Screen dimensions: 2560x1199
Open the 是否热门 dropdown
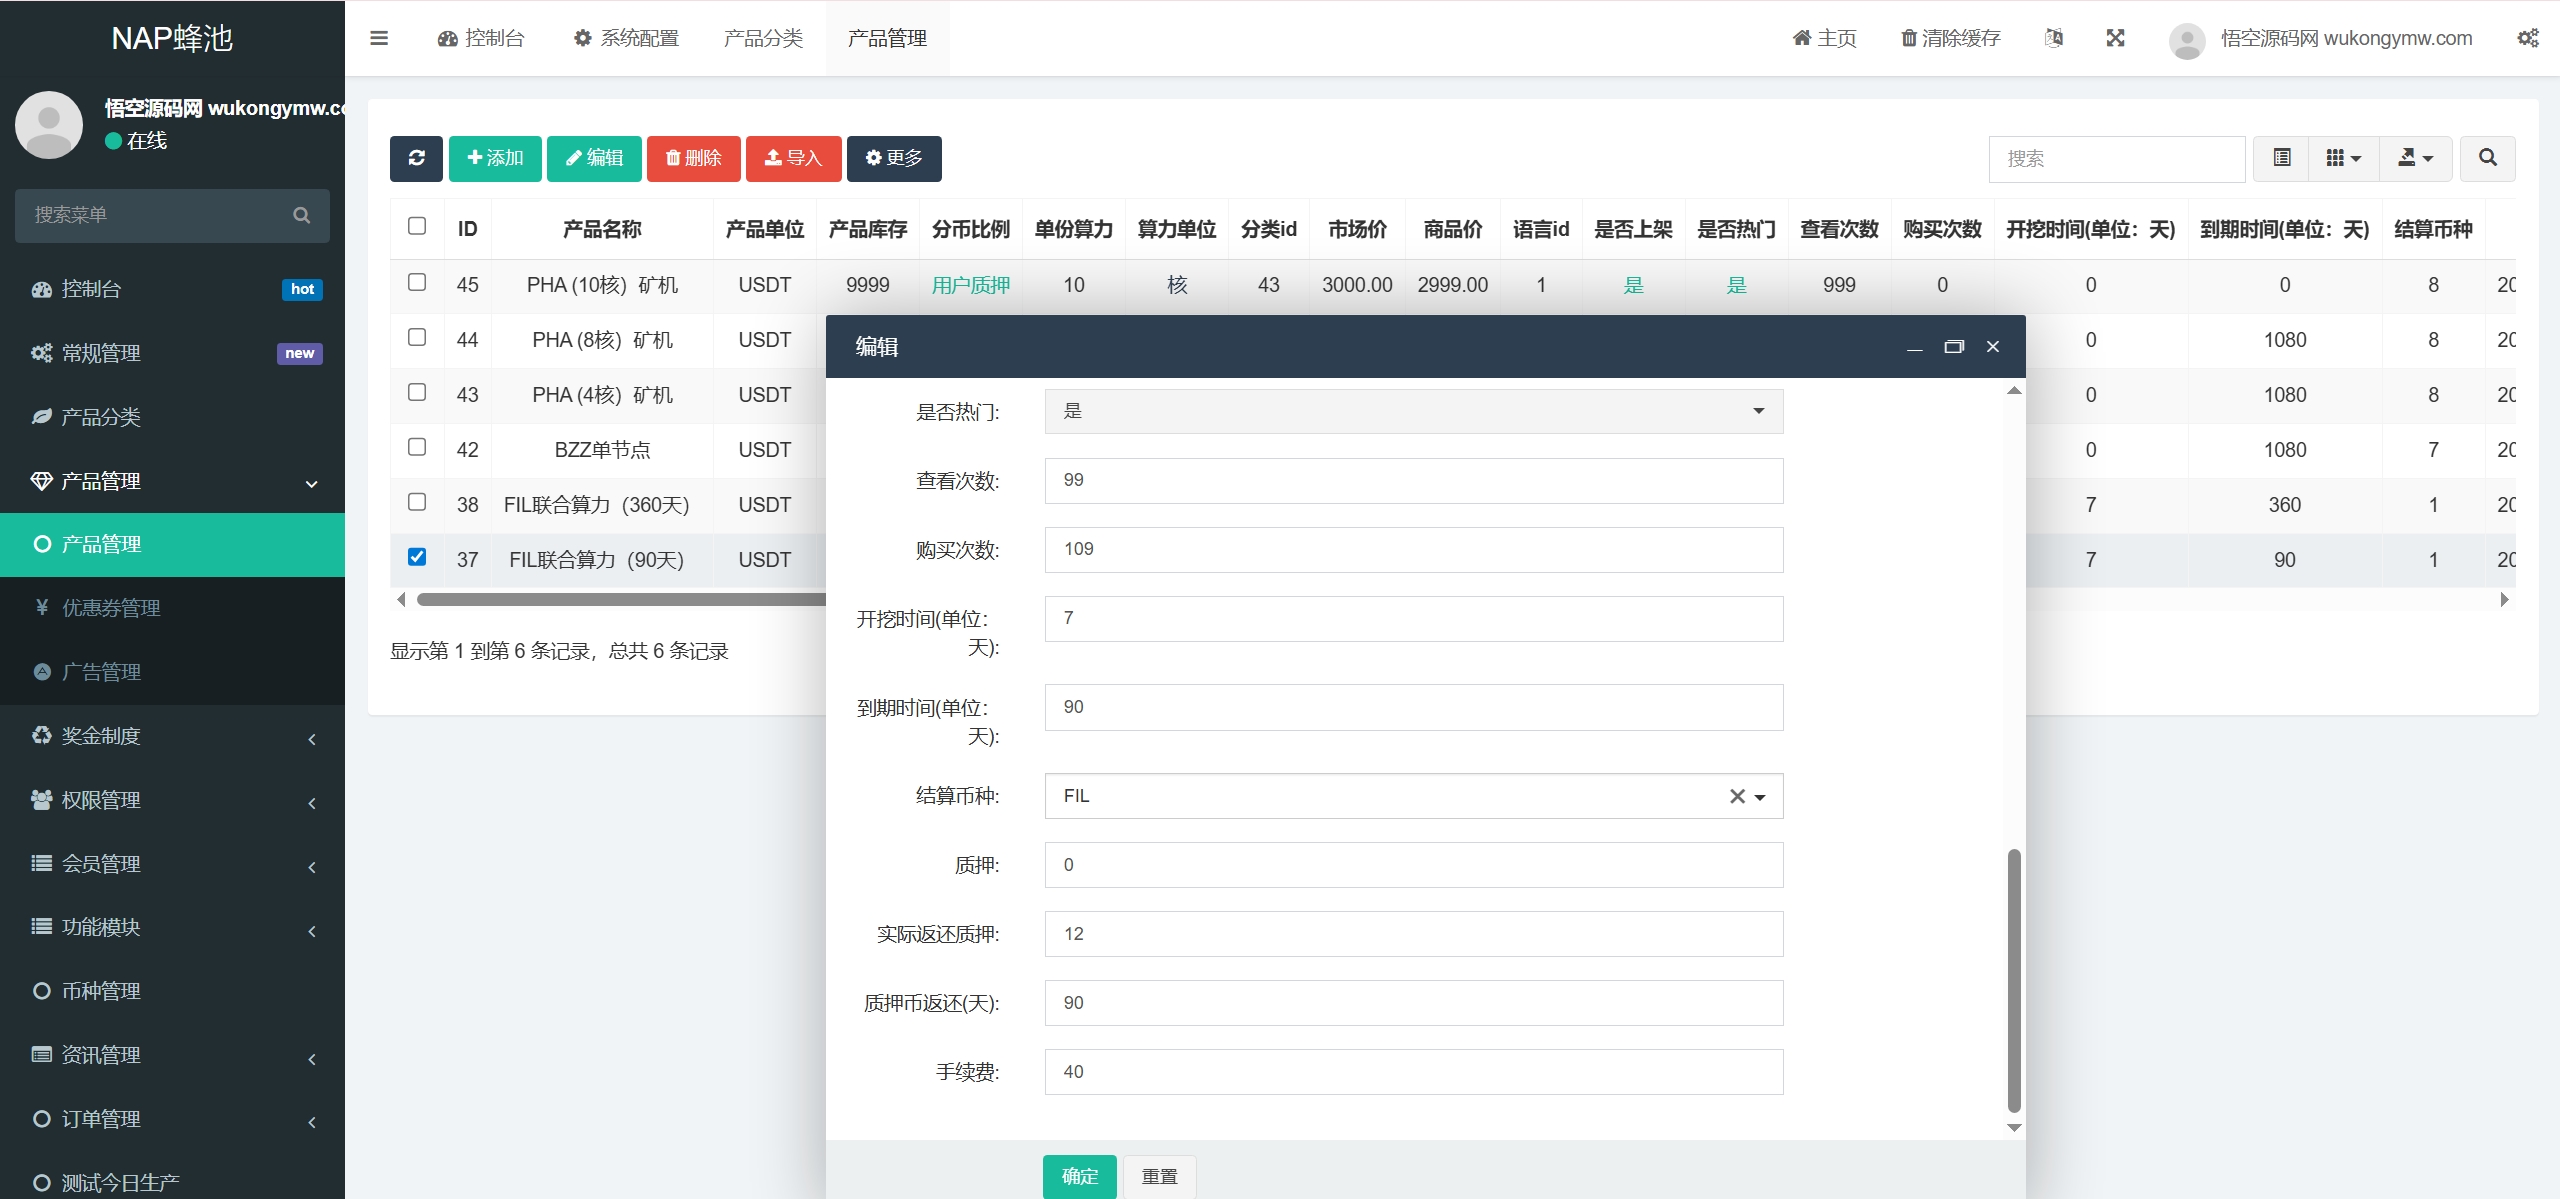1413,411
